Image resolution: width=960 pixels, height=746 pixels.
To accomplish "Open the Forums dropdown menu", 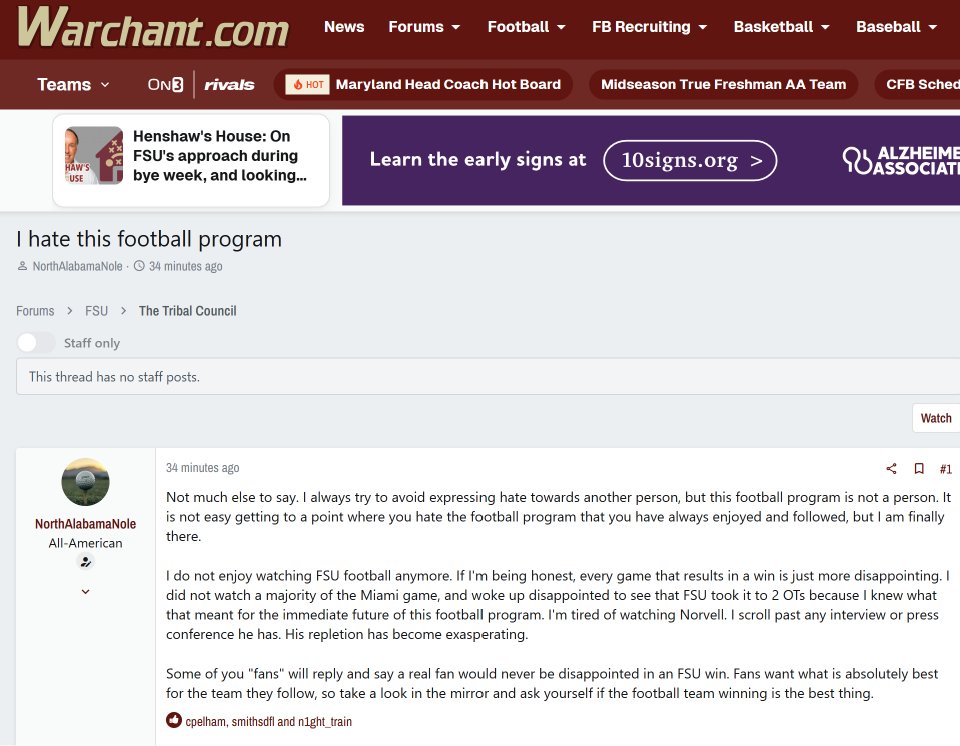I will (x=424, y=27).
